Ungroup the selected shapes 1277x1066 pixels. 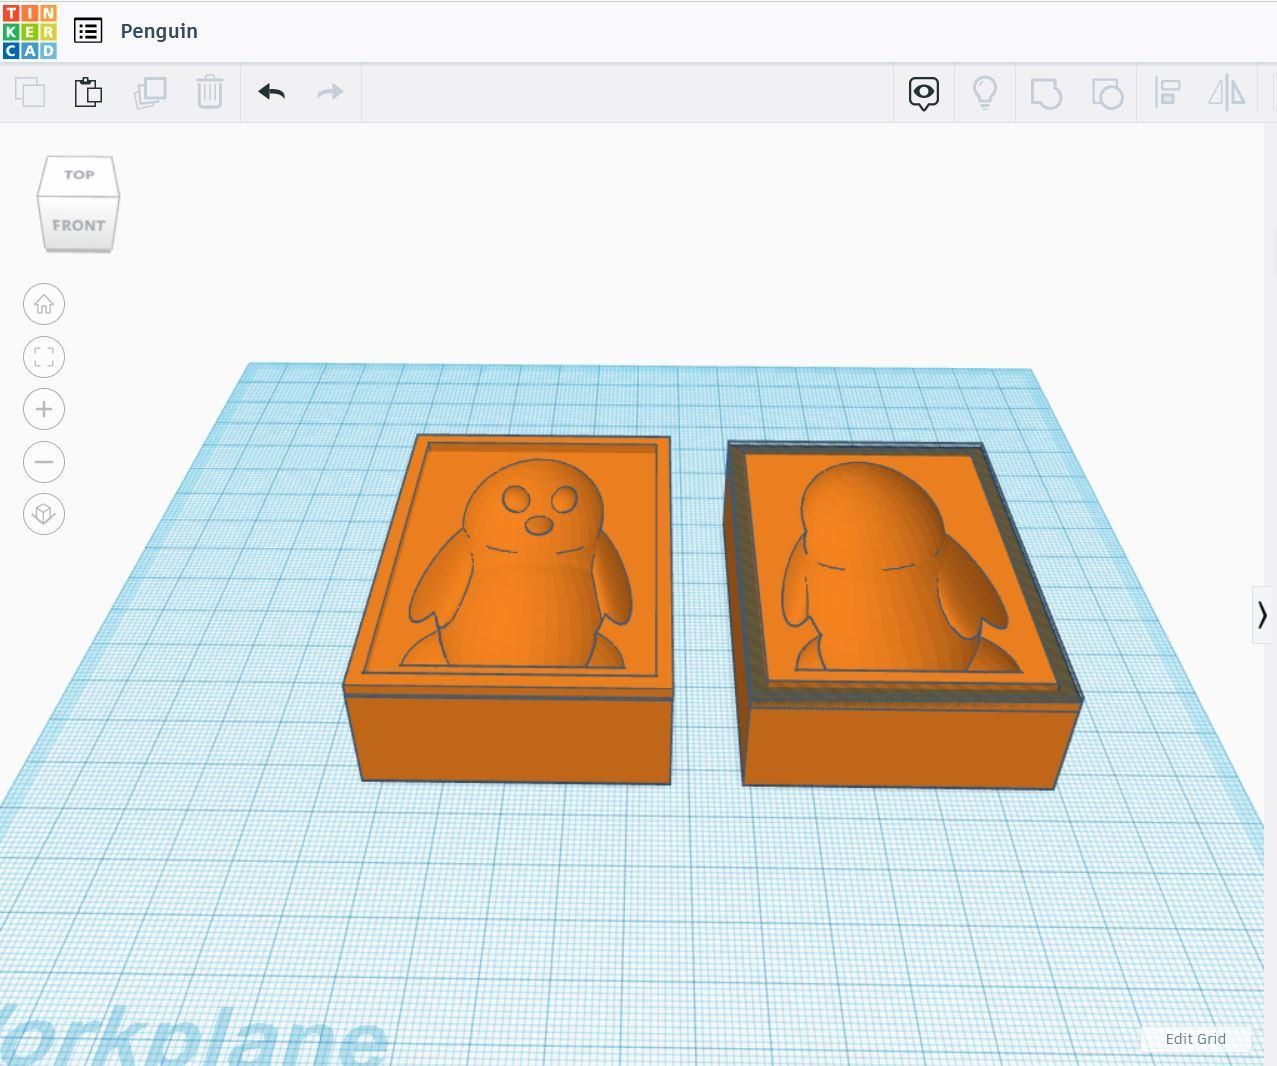pos(1107,92)
